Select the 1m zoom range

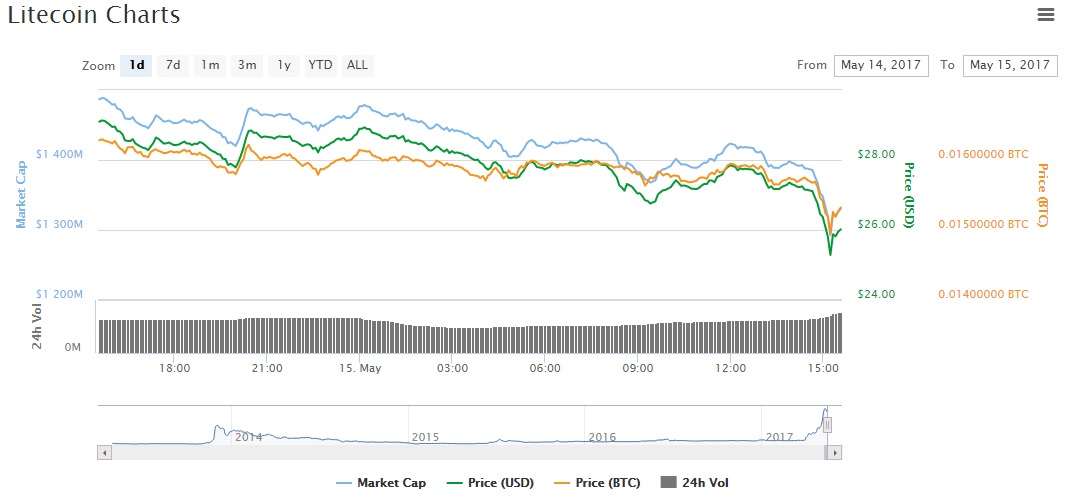[x=210, y=65]
